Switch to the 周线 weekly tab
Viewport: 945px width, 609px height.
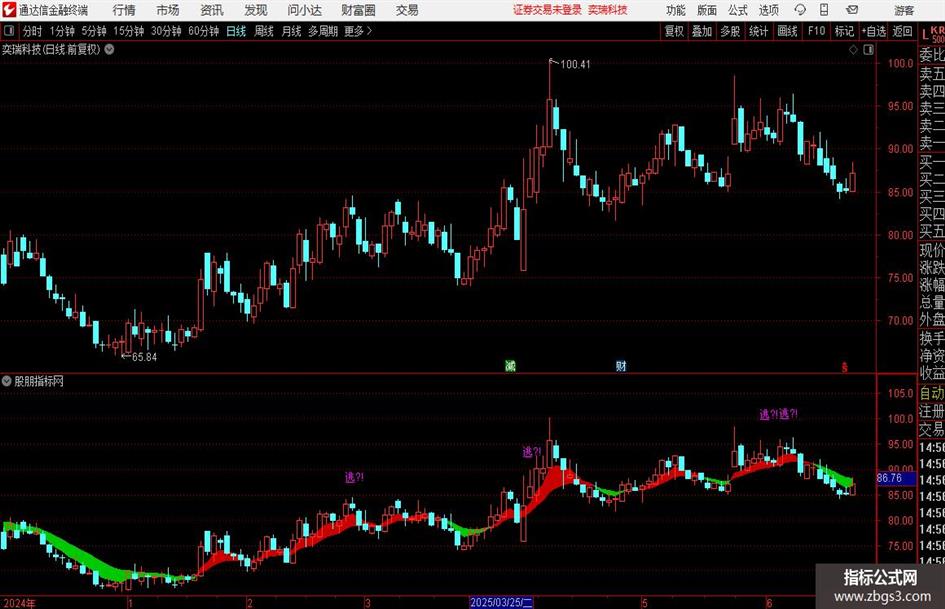(x=263, y=31)
